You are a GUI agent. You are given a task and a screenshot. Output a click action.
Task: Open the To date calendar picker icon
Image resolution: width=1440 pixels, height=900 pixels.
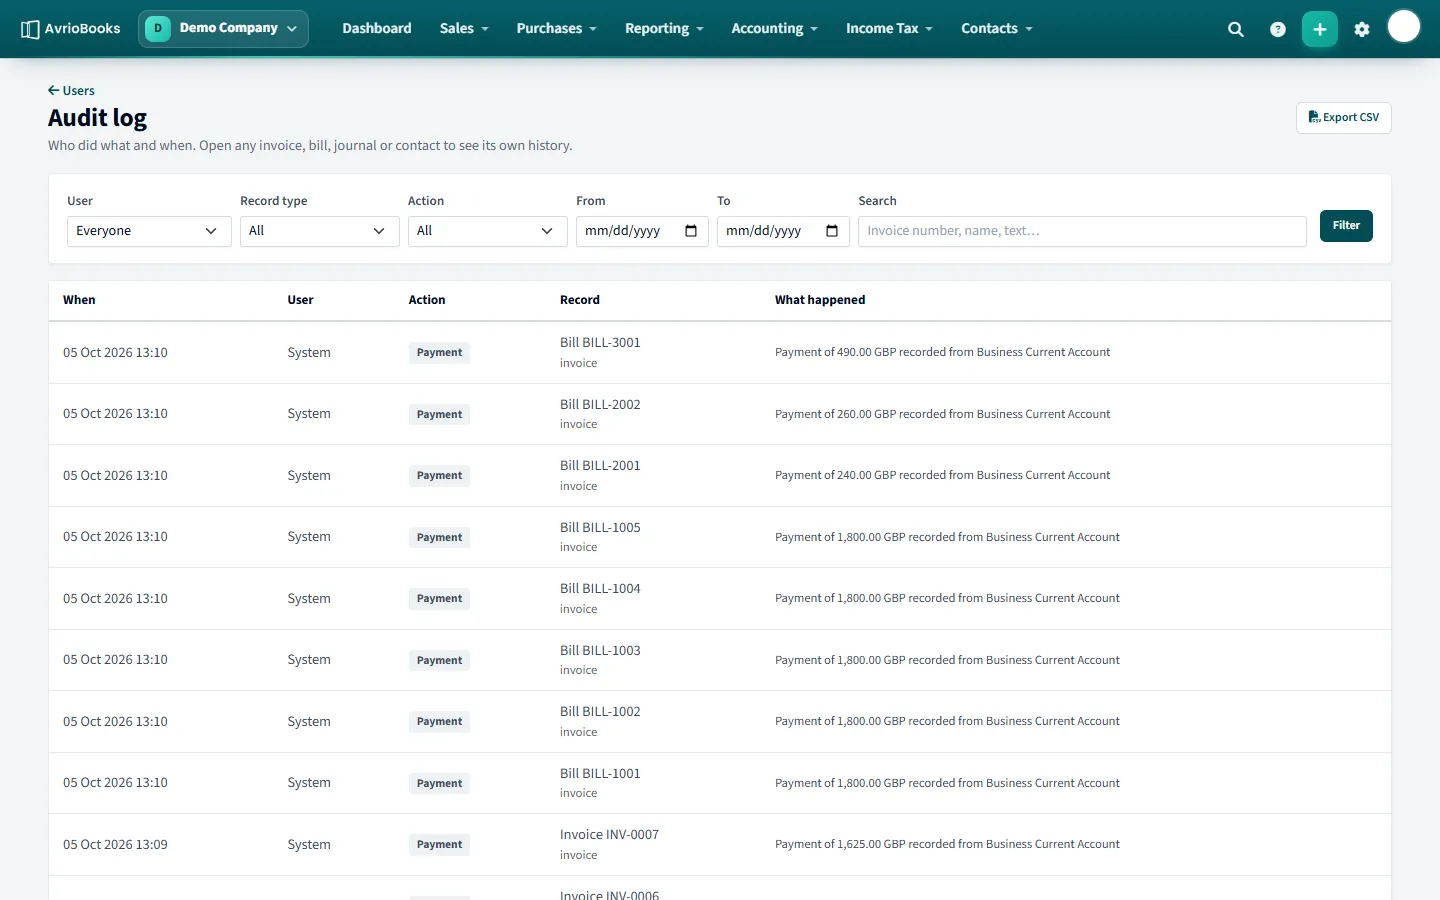click(832, 231)
